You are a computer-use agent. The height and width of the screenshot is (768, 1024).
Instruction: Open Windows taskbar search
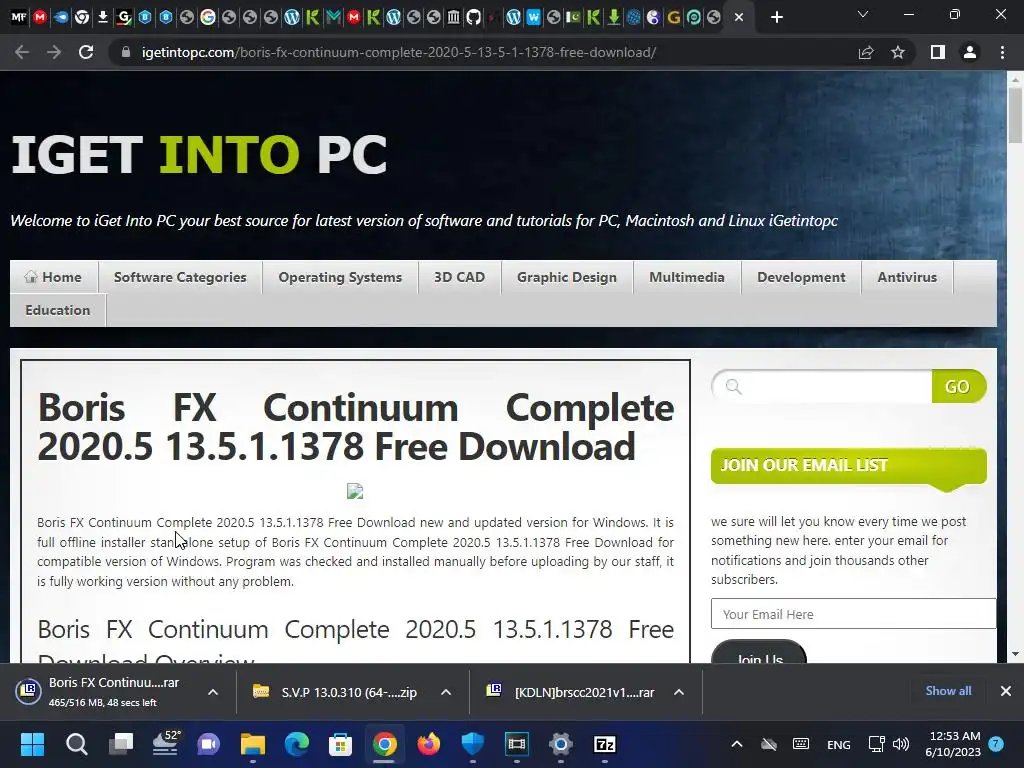click(76, 744)
